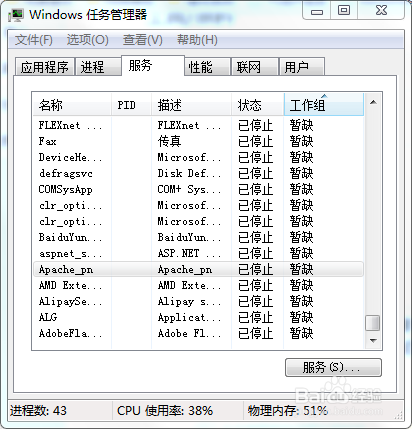Switch to the 用户 tab
412x429 pixels.
click(x=302, y=67)
